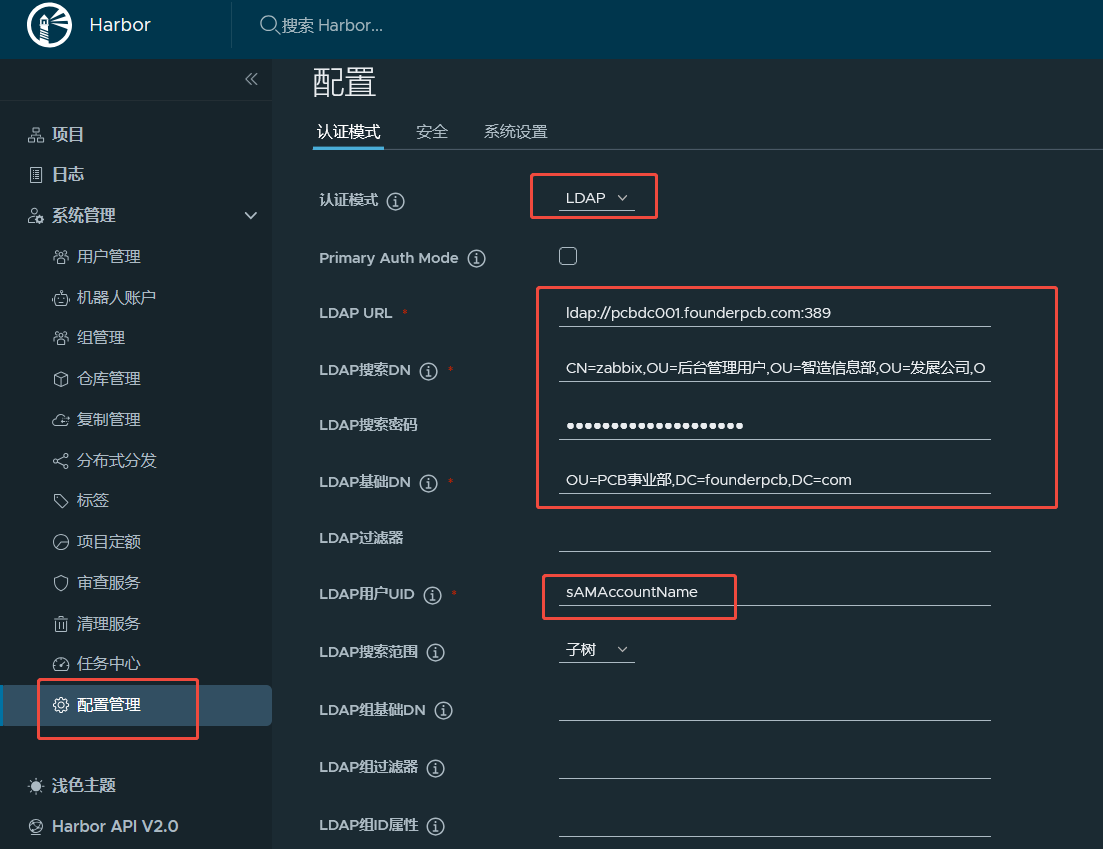This screenshot has width=1103, height=849.
Task: Show info tooltip for LDAP组ID属性
Action: pyautogui.click(x=435, y=826)
